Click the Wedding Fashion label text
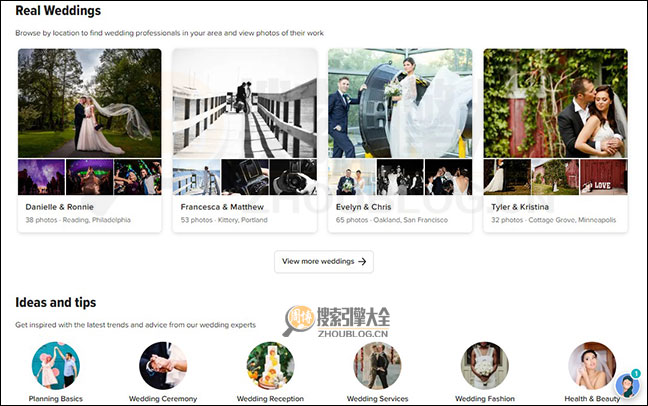The image size is (648, 406). (x=485, y=398)
